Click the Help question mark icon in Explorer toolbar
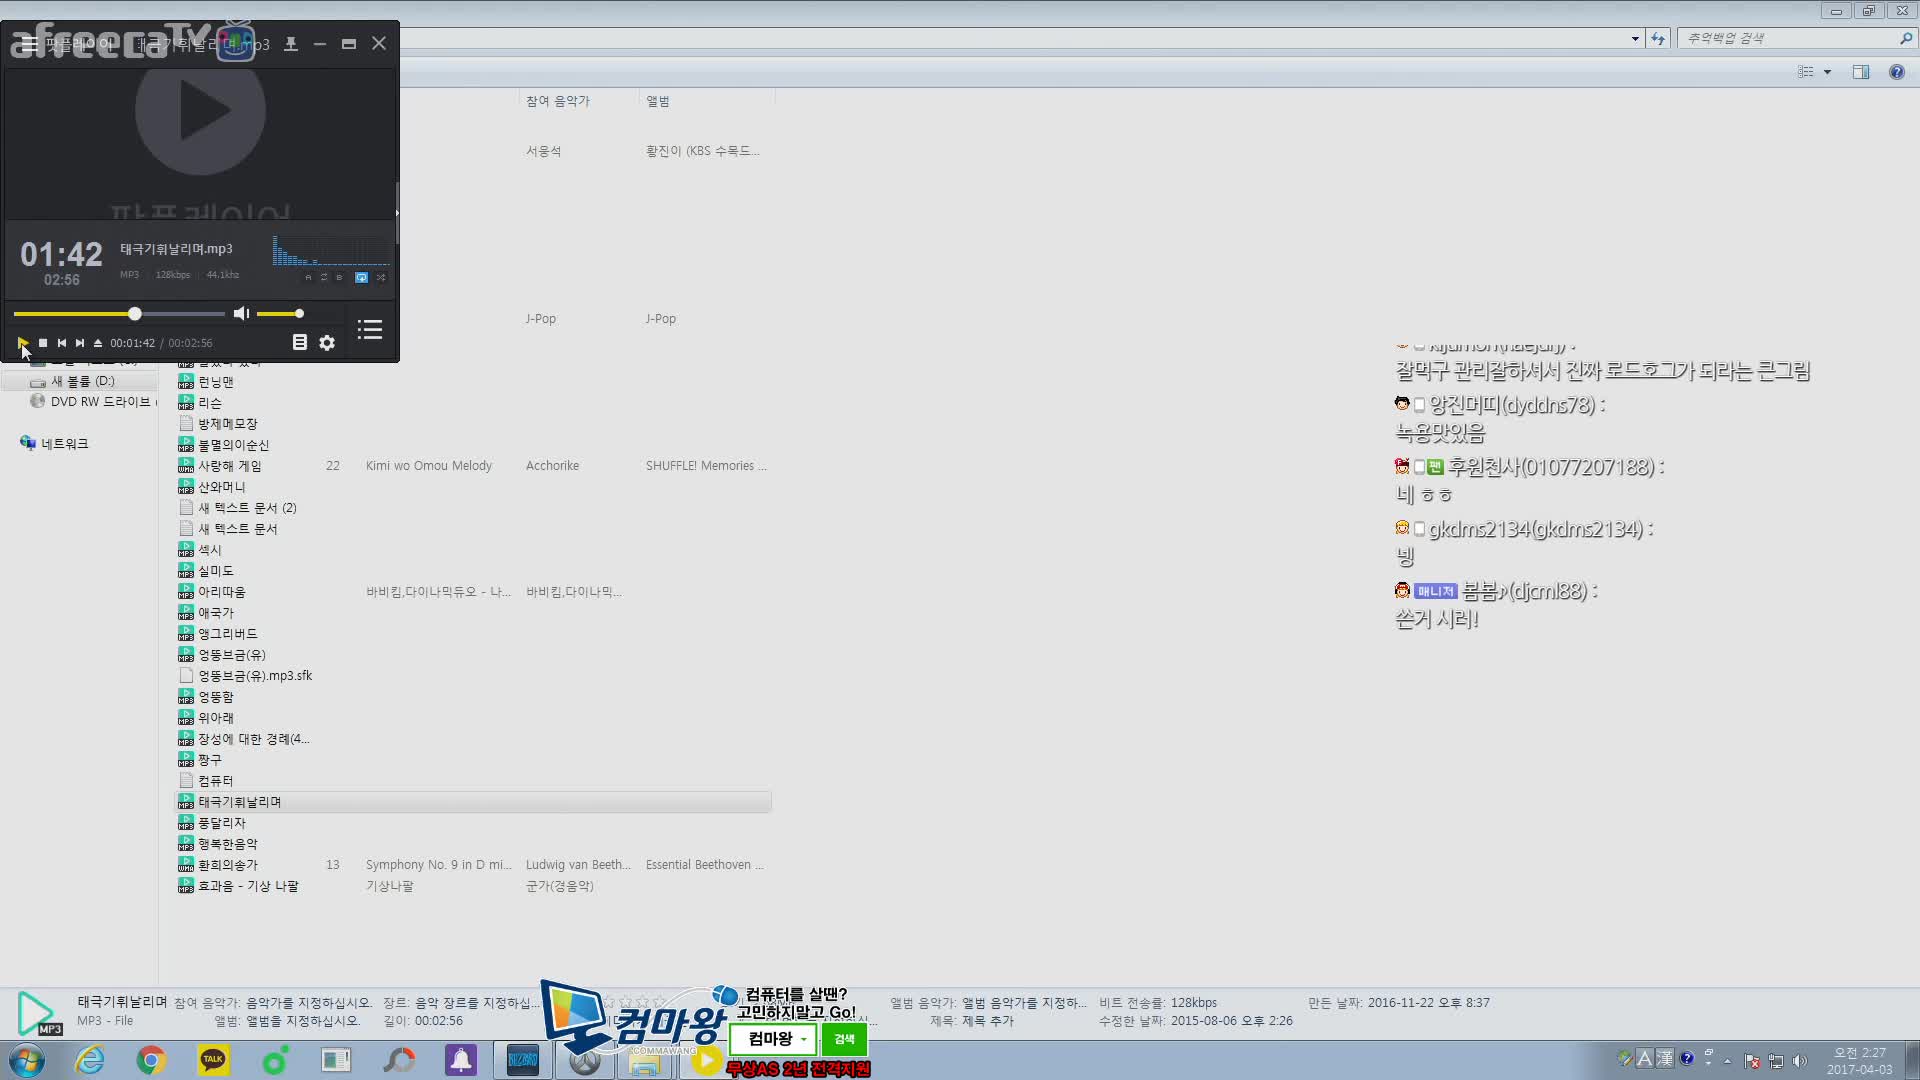1920x1080 pixels. coord(1897,71)
